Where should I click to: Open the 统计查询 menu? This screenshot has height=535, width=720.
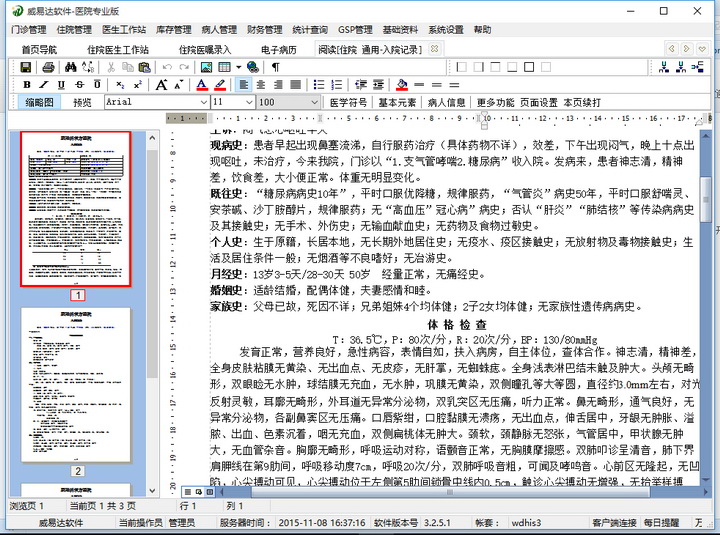point(310,30)
